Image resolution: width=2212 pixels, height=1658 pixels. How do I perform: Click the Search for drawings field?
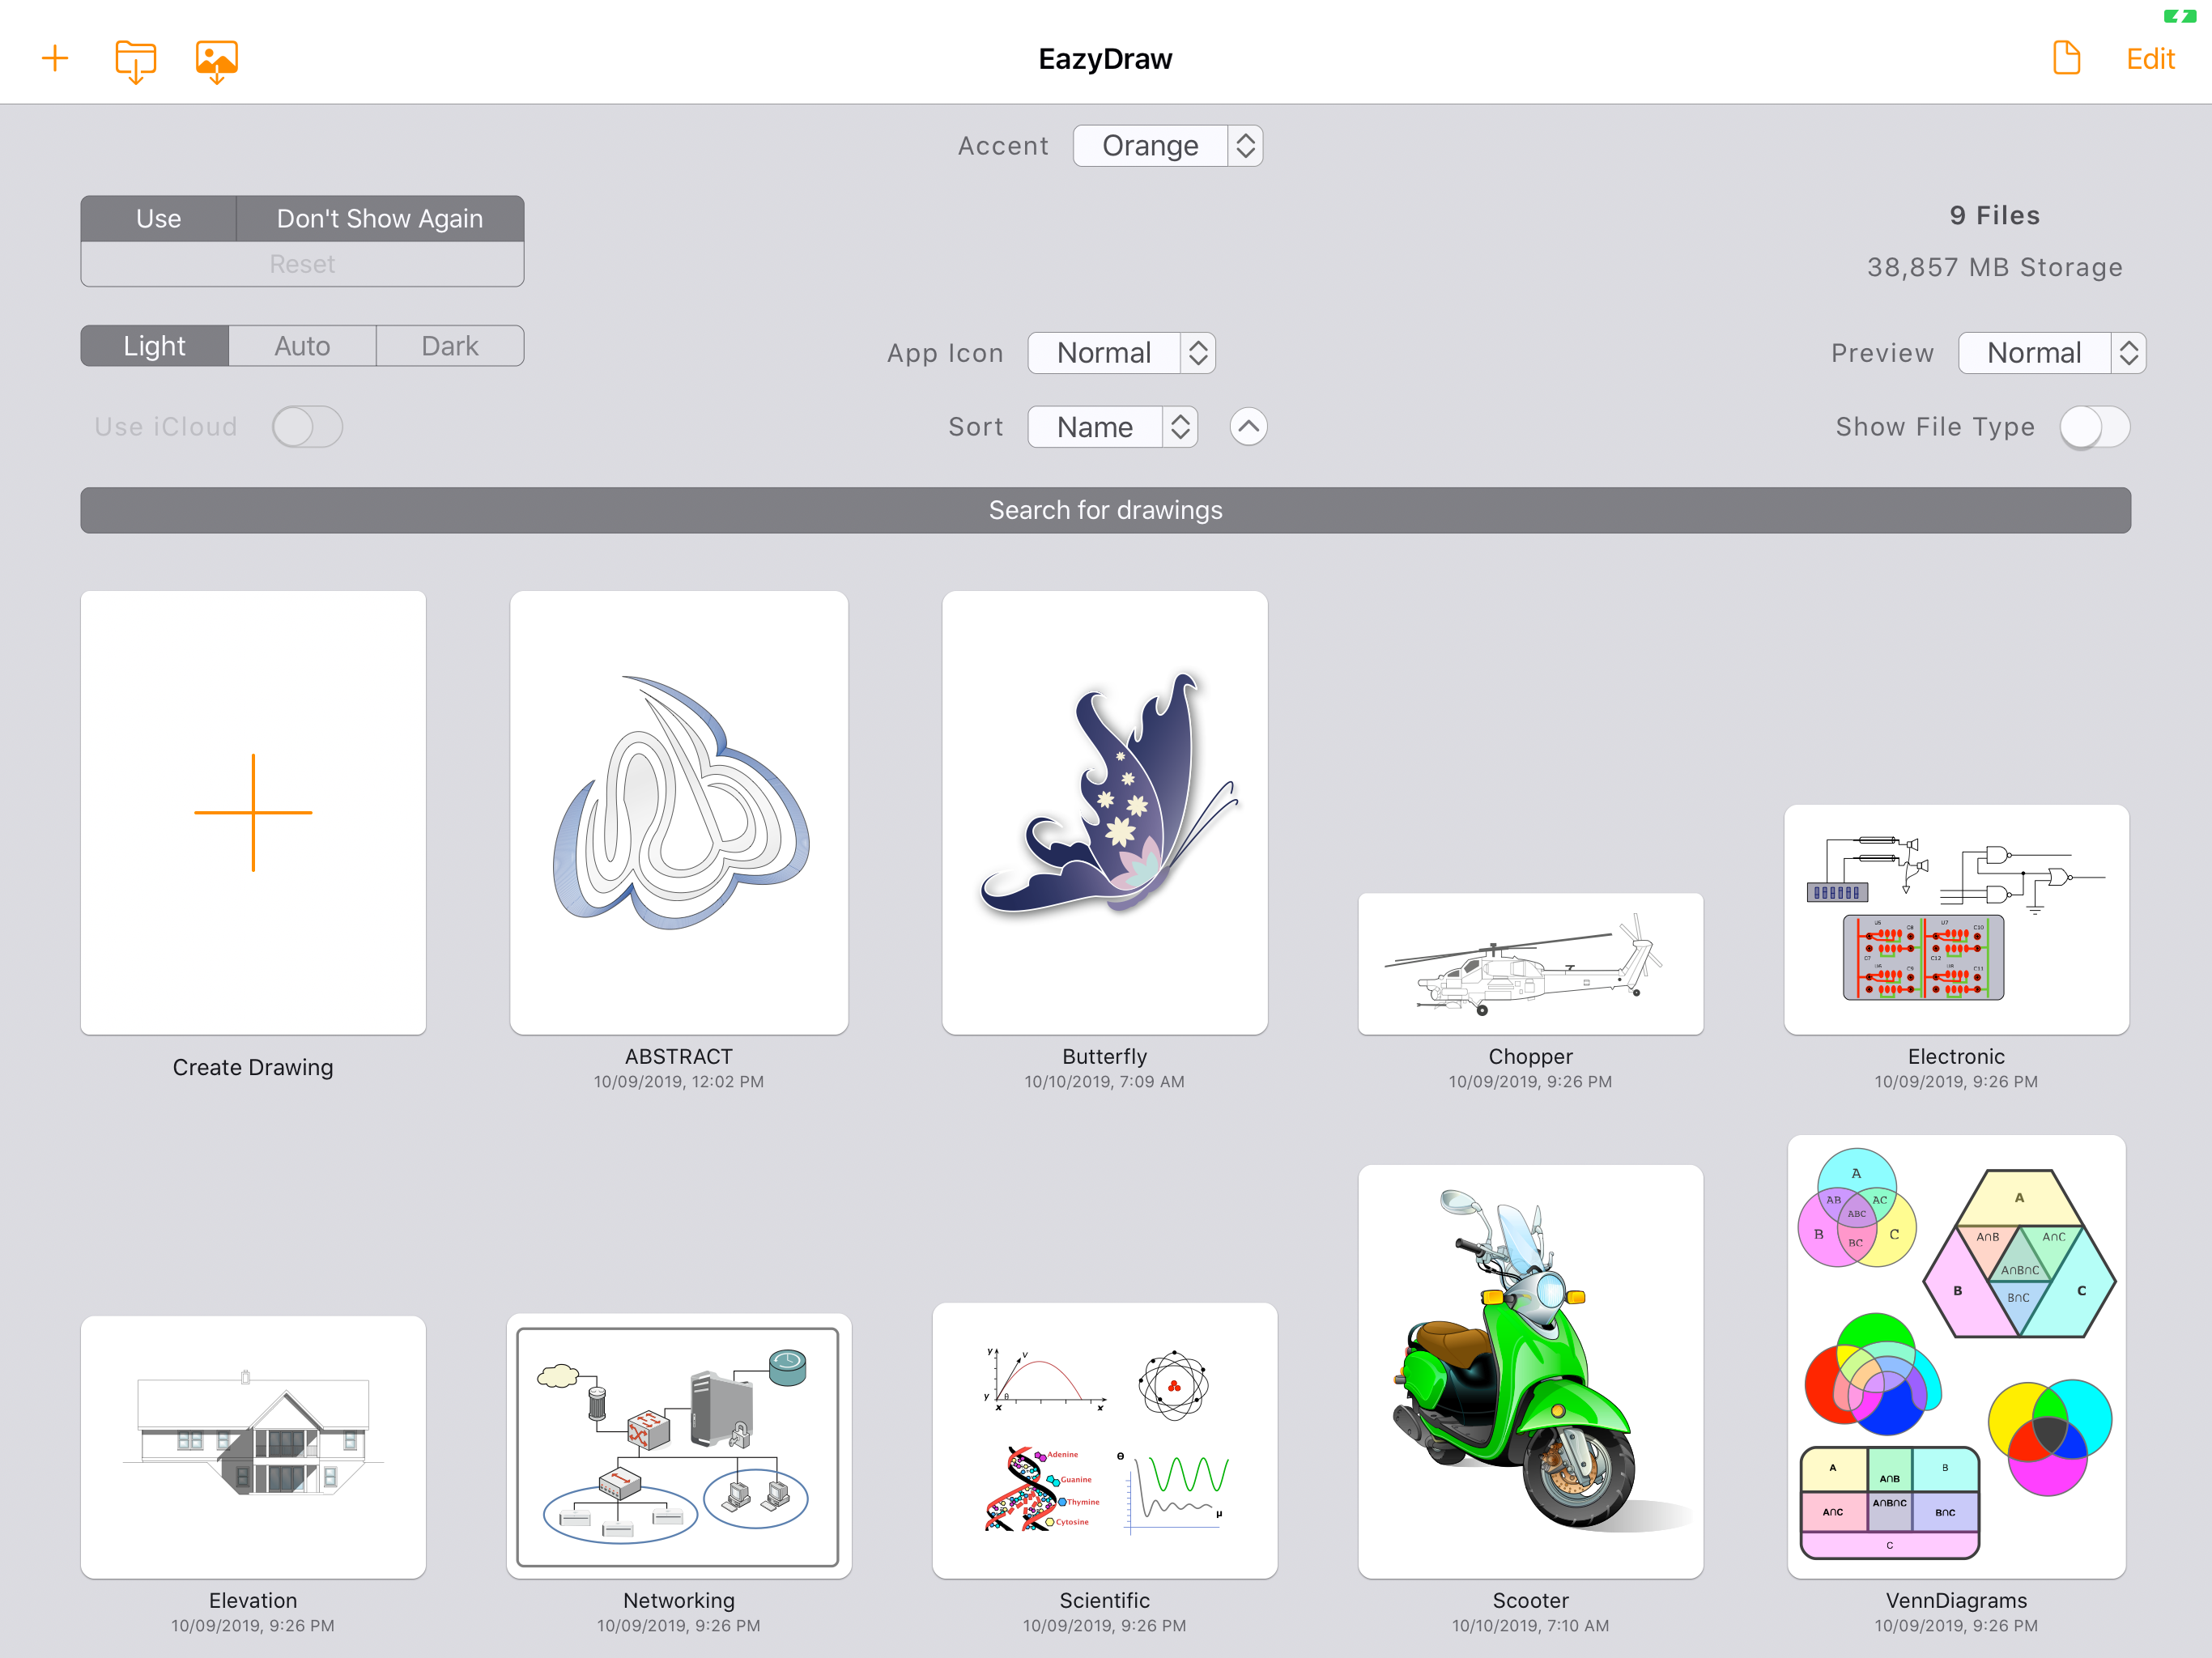click(x=1105, y=510)
